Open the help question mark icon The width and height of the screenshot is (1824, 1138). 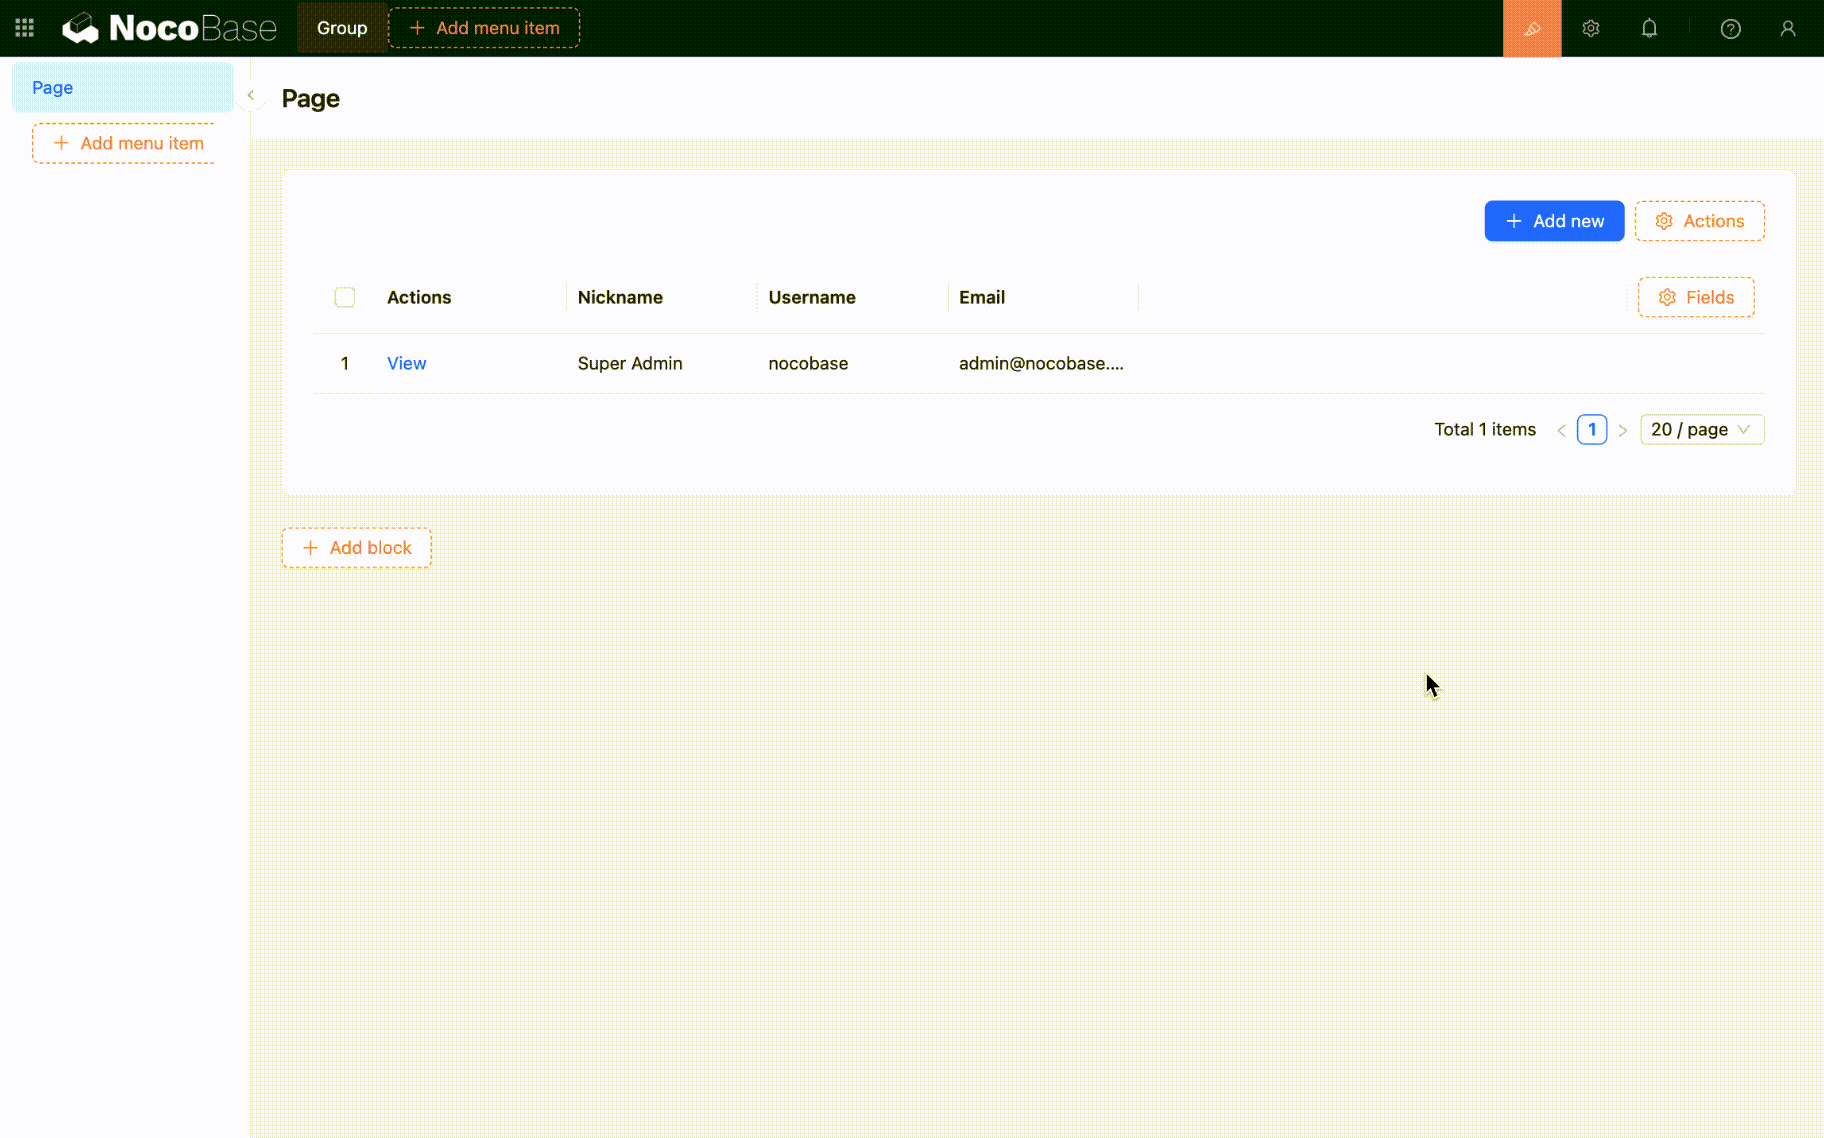(x=1731, y=28)
